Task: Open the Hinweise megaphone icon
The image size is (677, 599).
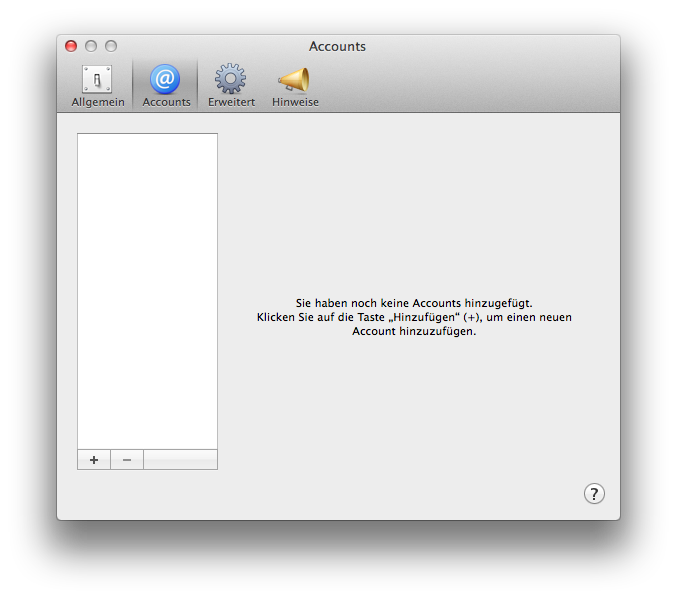Action: point(294,79)
